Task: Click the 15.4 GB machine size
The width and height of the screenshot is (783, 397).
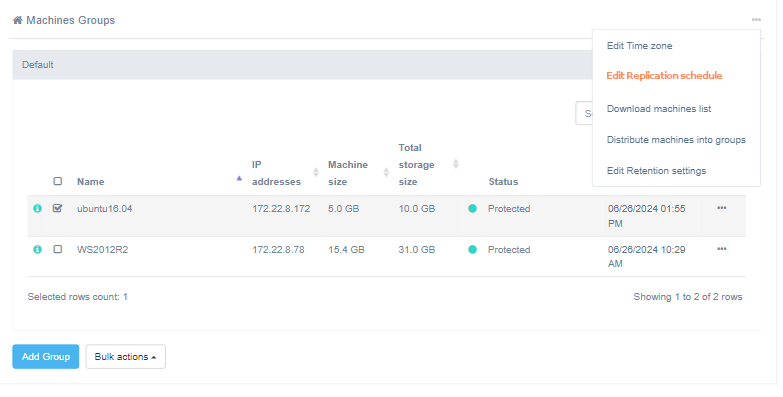Action: point(346,250)
